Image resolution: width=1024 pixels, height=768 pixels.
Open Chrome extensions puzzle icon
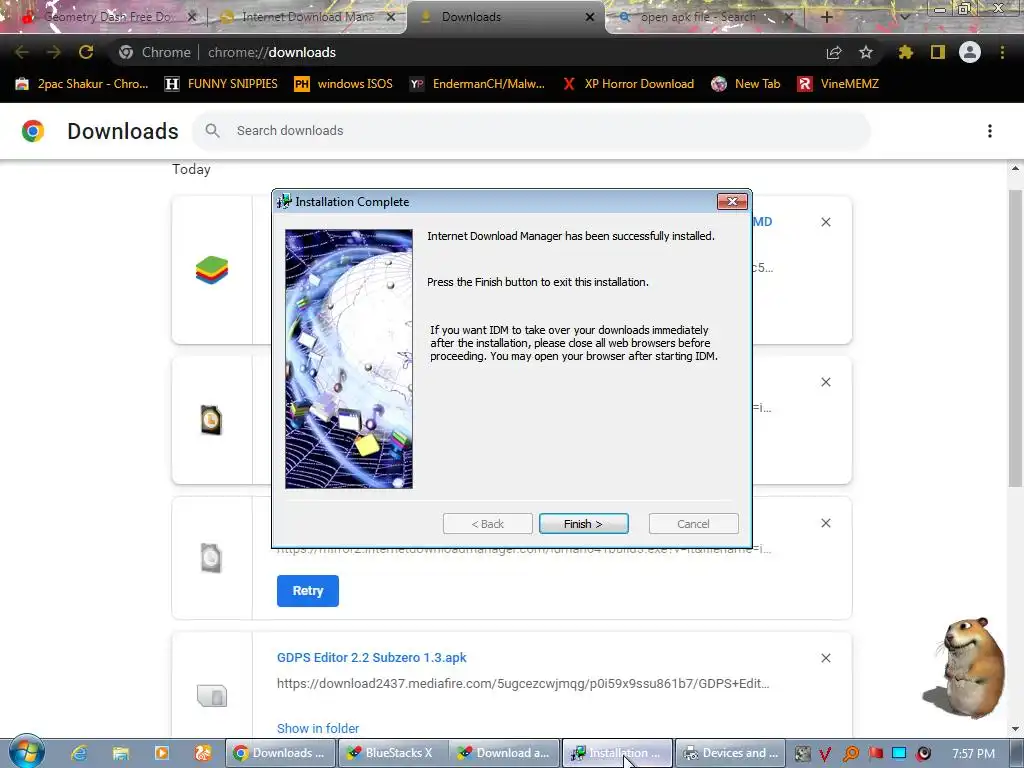point(905,52)
